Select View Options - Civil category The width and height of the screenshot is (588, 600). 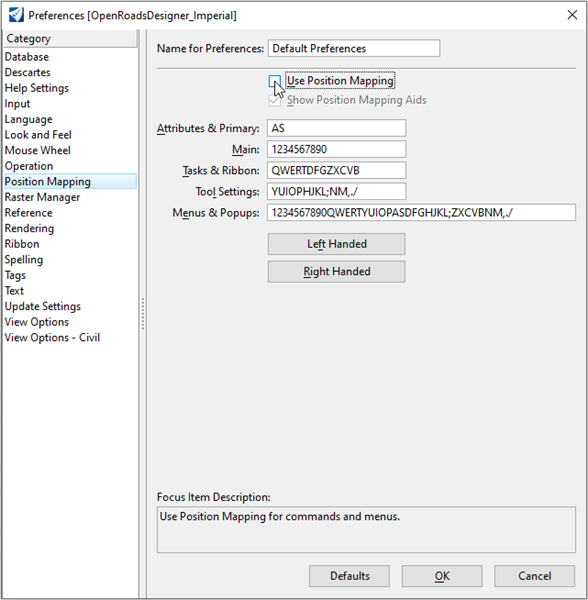point(52,338)
